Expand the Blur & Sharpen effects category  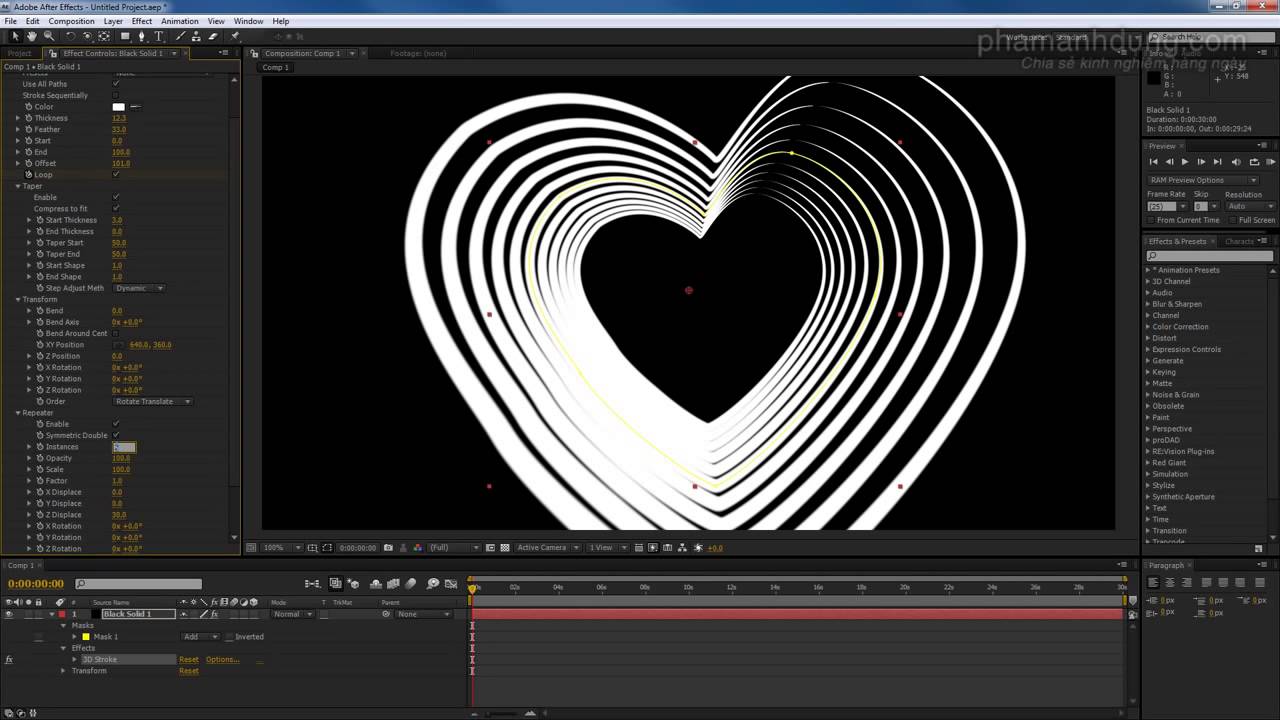click(1148, 304)
